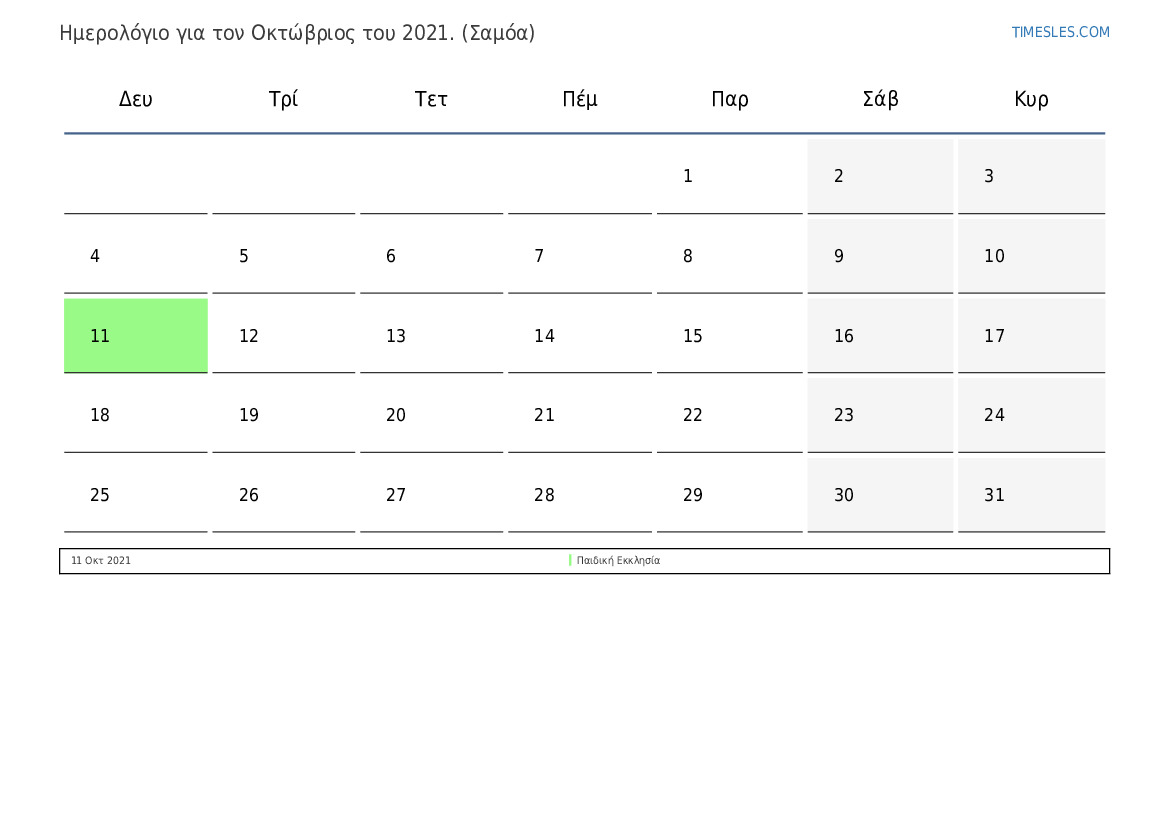Choose day 15 in the grid
The height and width of the screenshot is (827, 1169).
(729, 336)
